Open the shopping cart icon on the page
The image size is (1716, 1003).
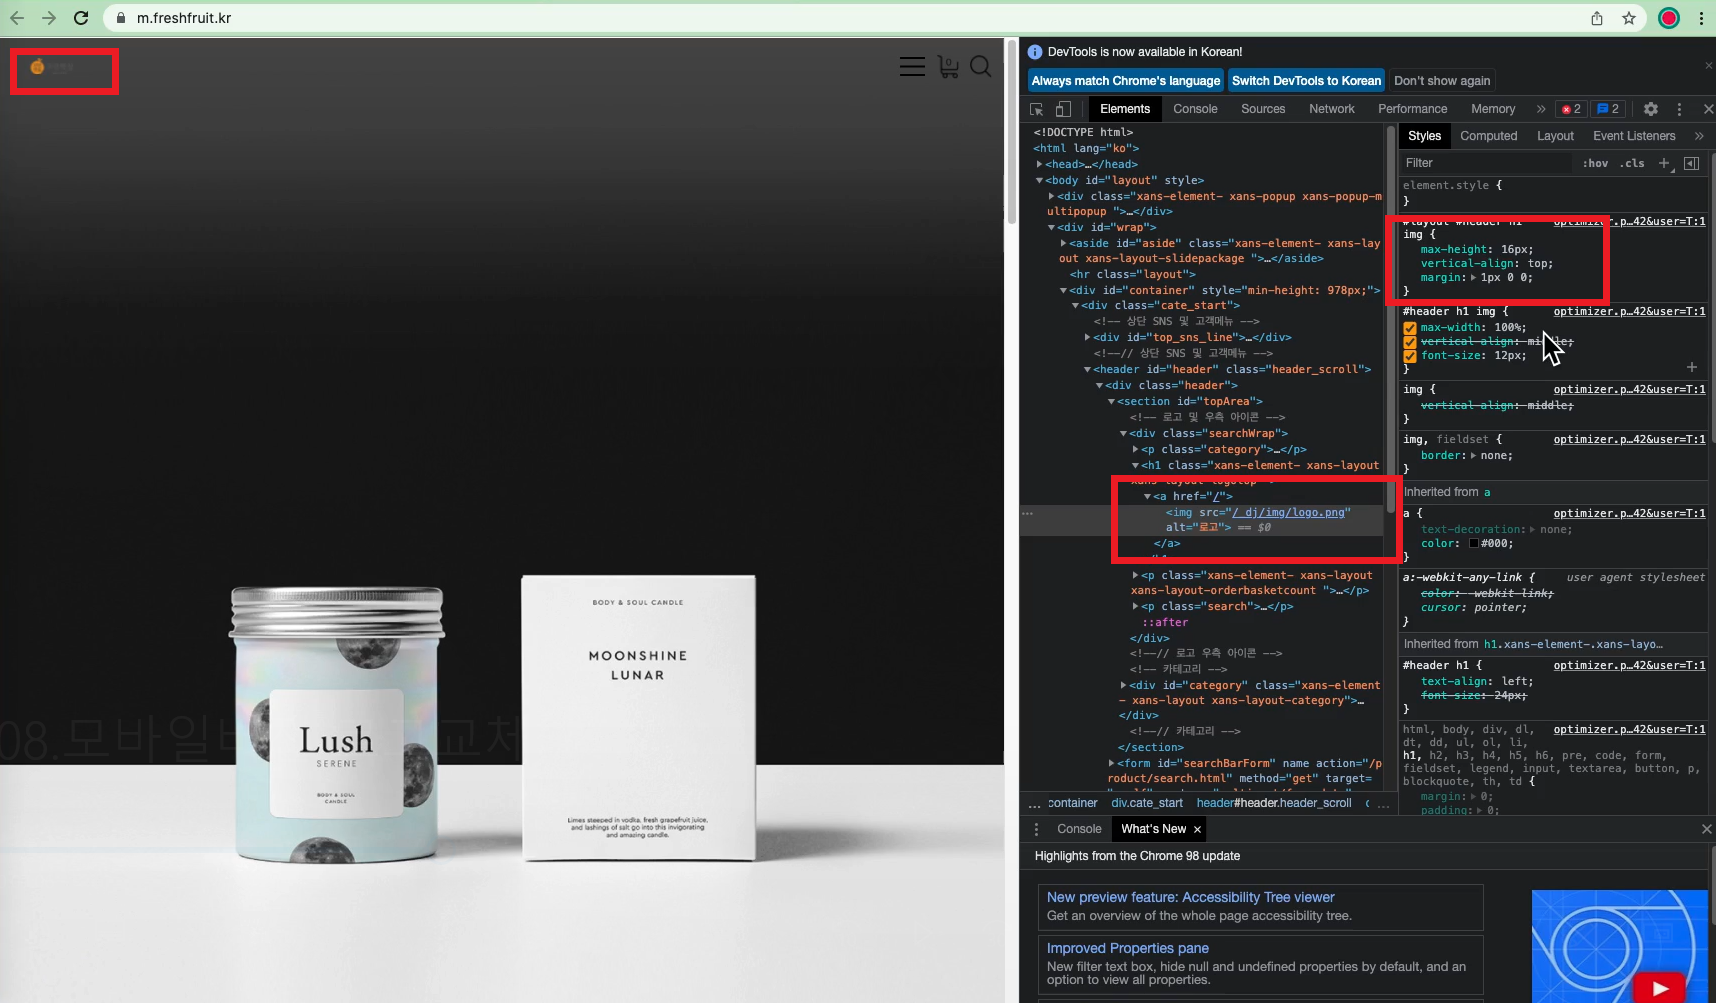click(x=948, y=67)
